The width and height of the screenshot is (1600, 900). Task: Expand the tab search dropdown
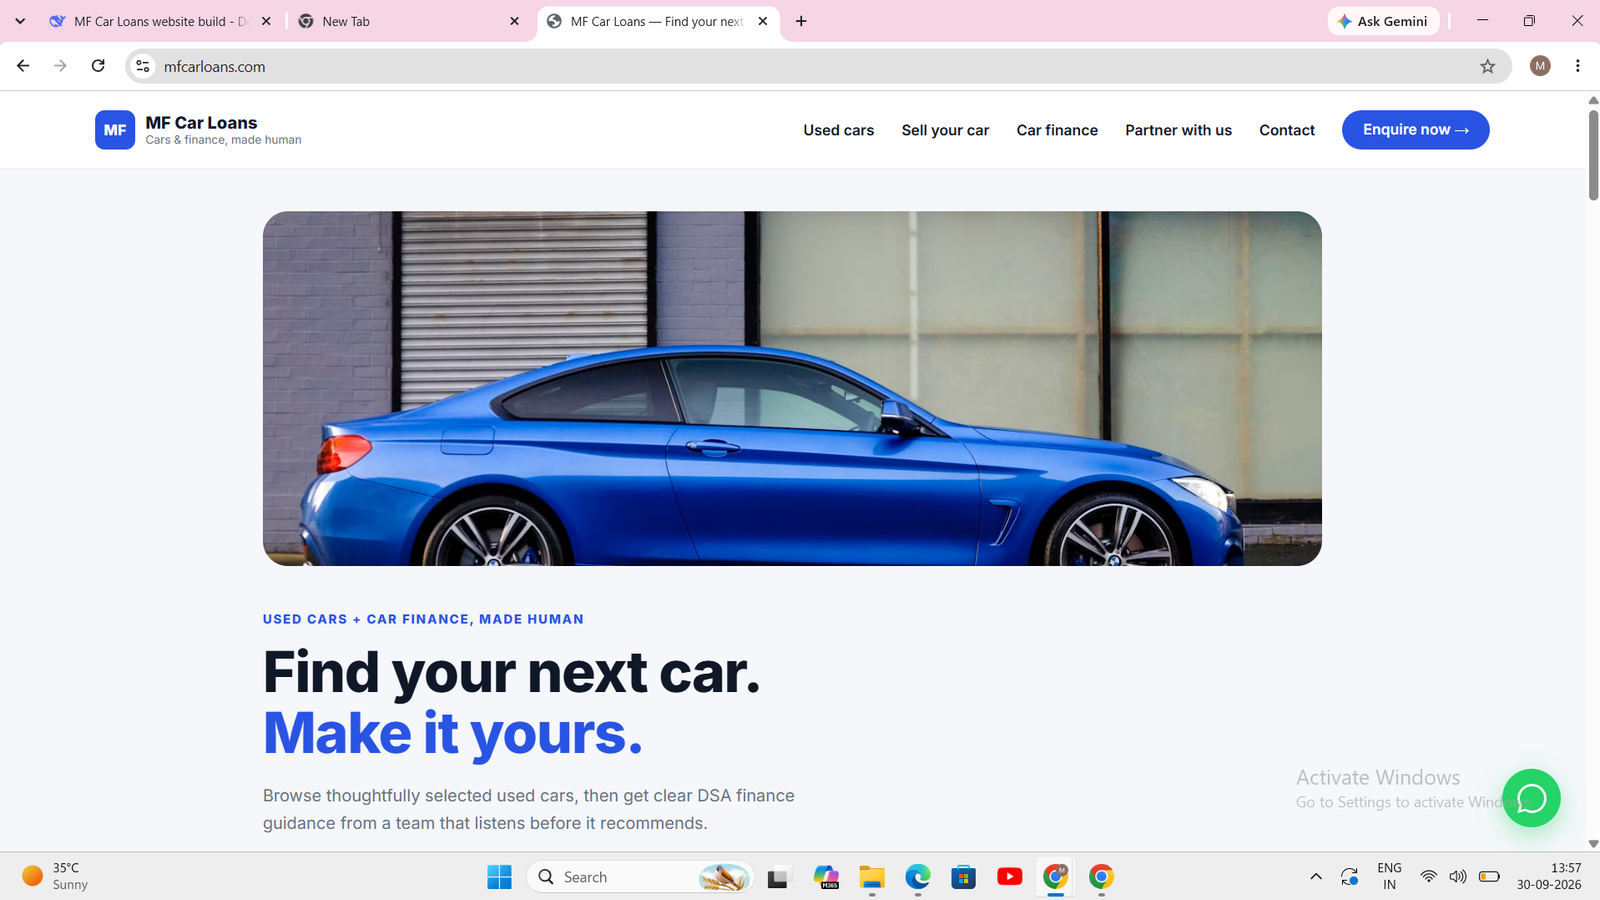point(20,21)
